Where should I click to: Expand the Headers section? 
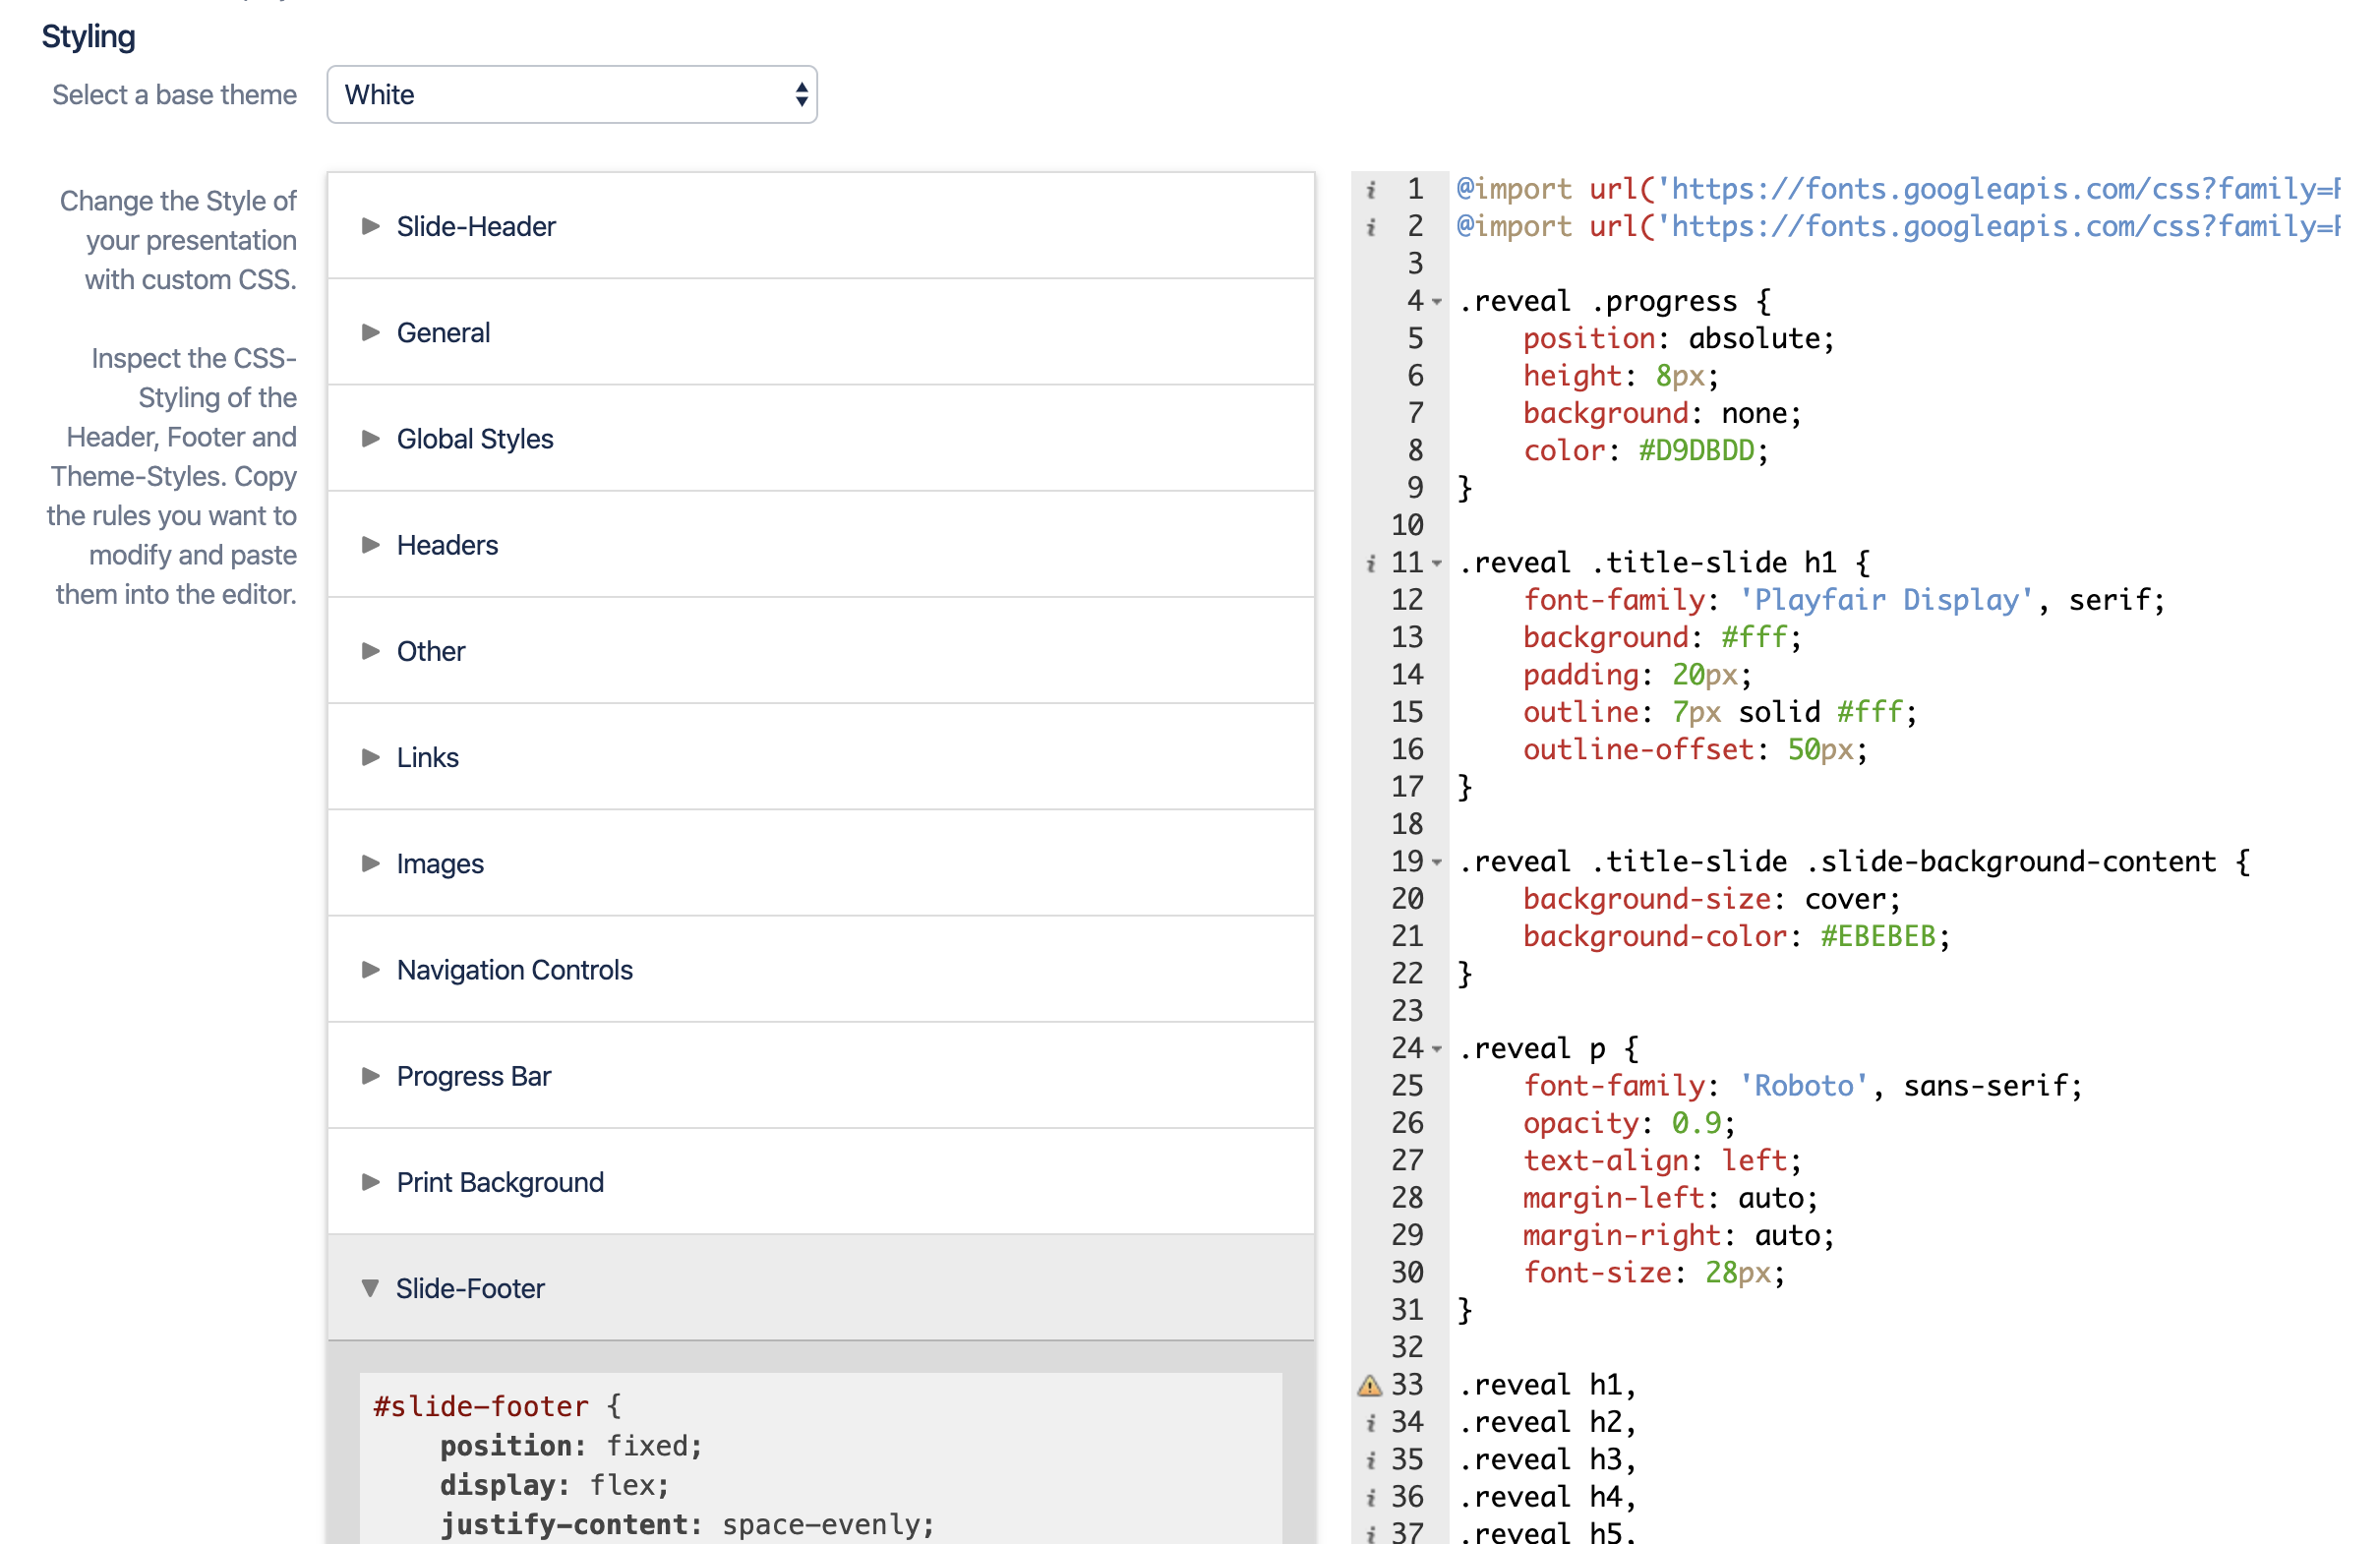[x=447, y=545]
